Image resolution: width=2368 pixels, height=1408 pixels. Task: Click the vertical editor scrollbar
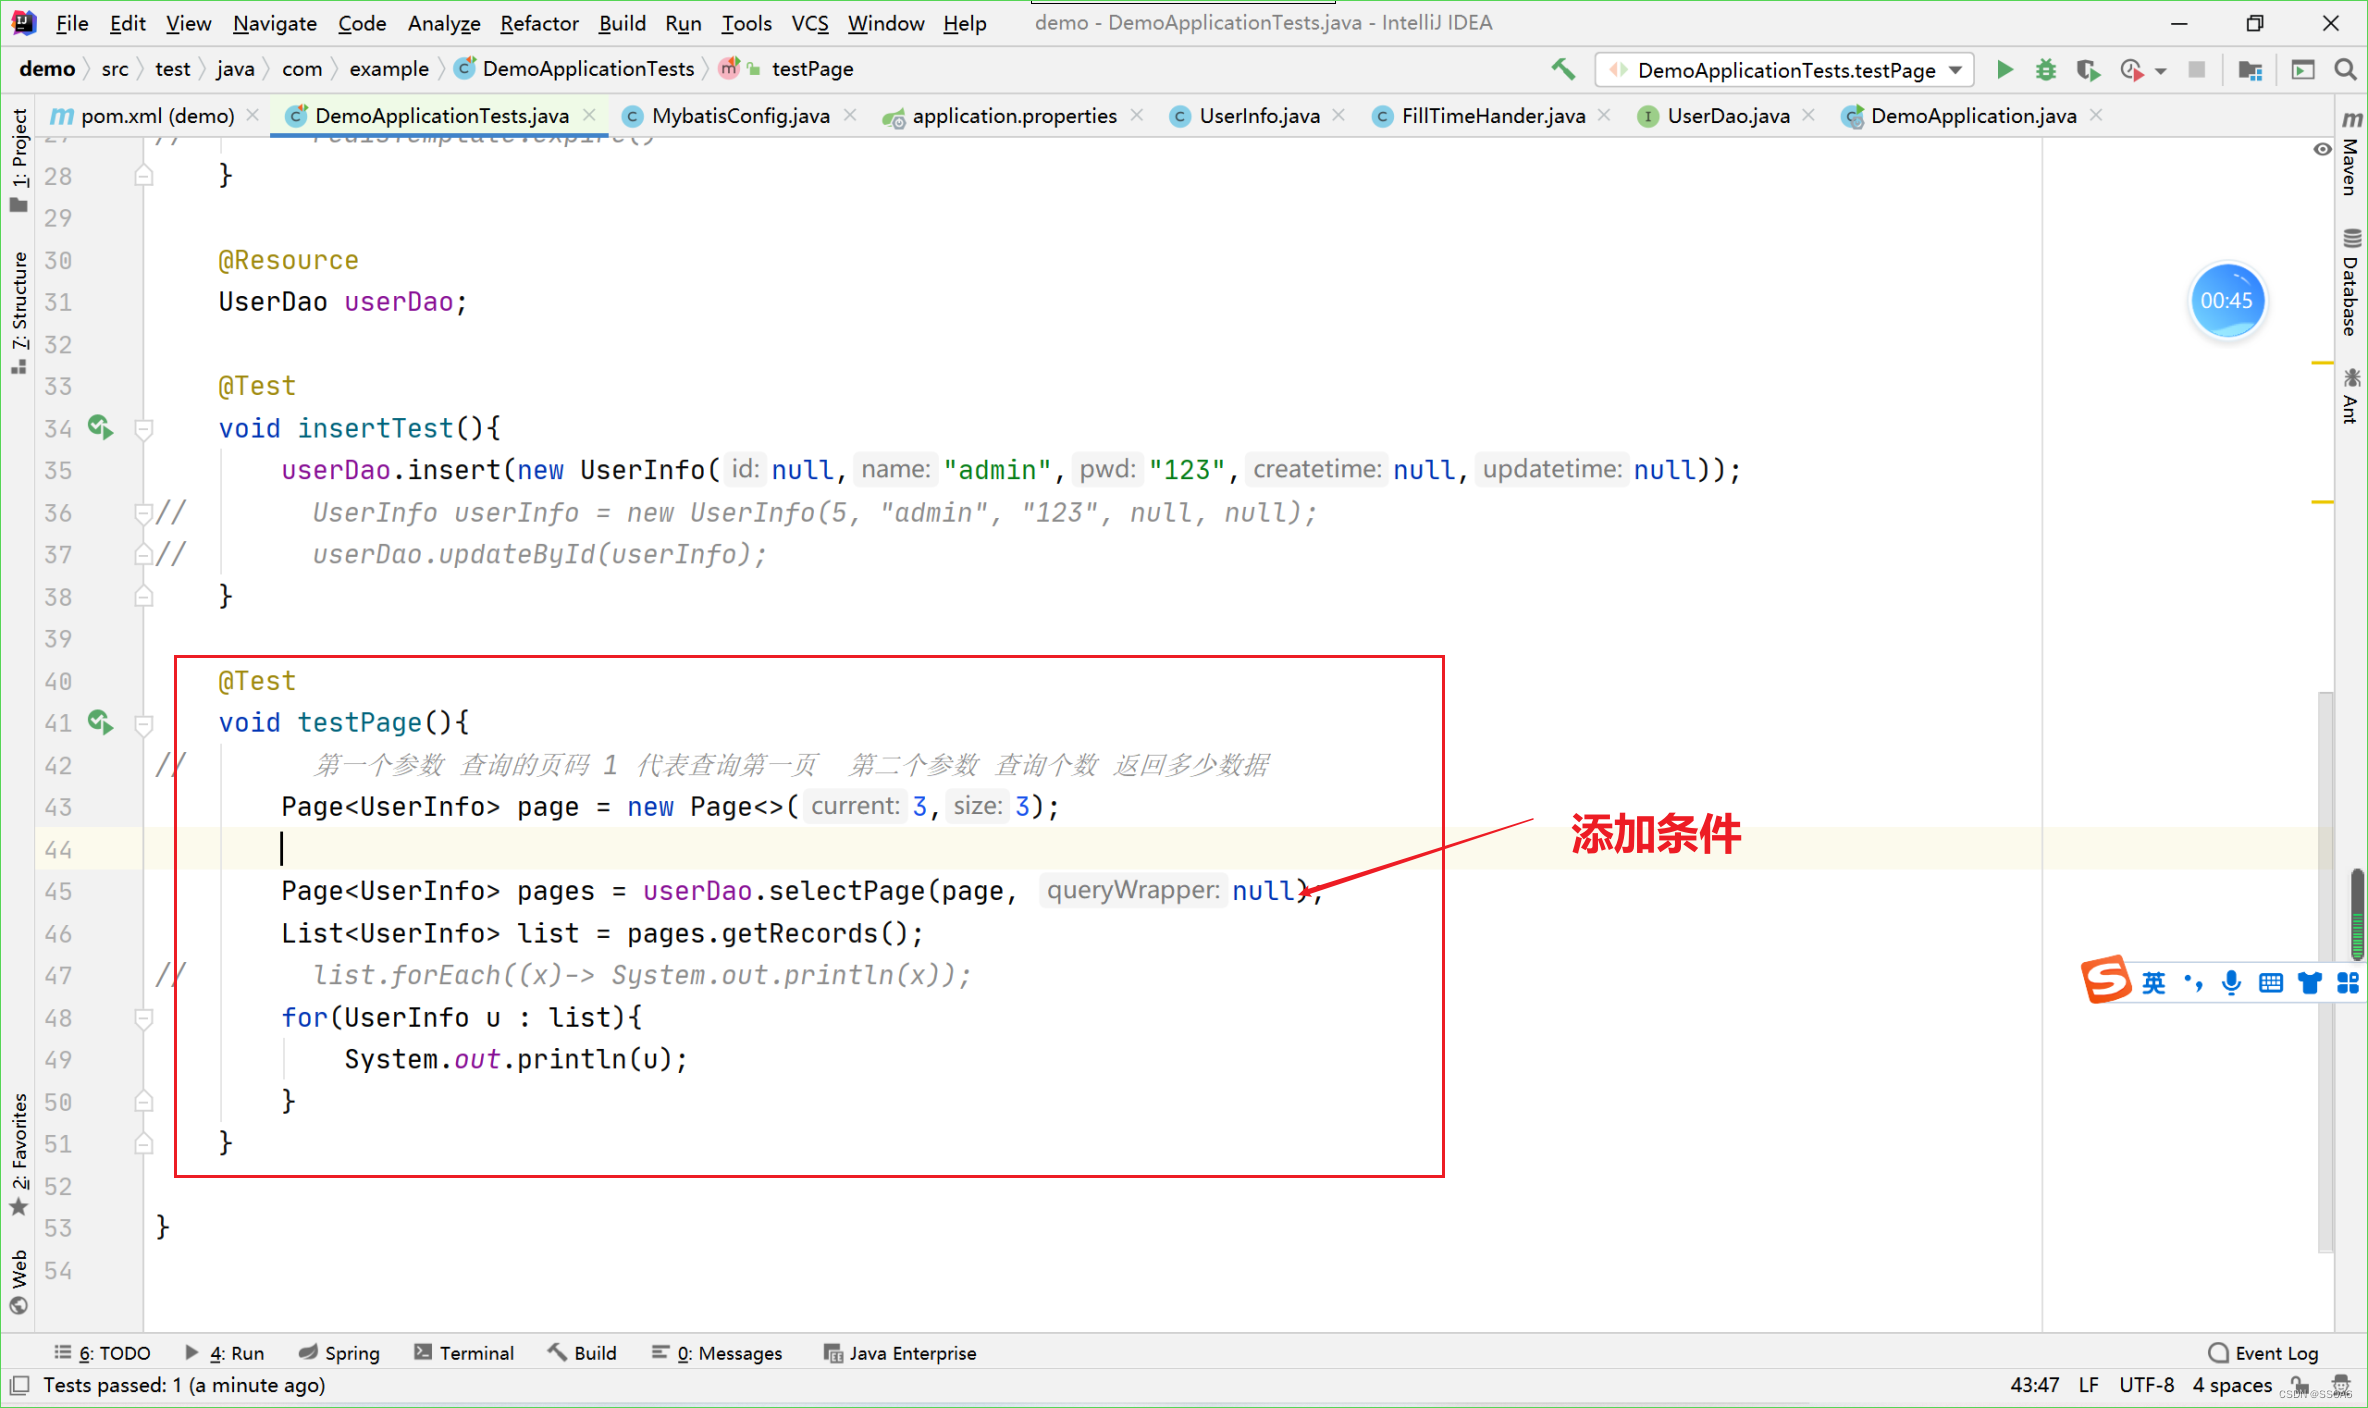[x=2326, y=970]
